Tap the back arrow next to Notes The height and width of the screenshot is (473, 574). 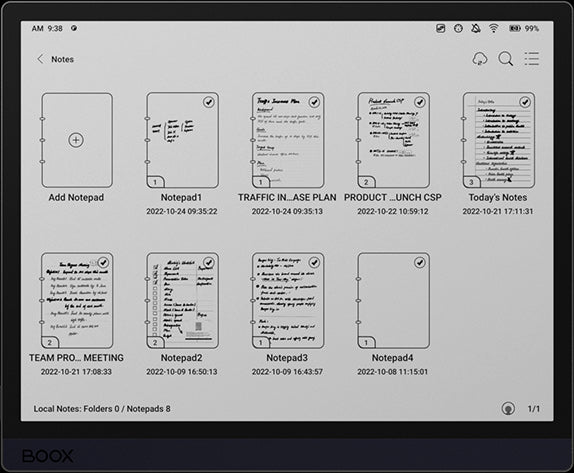40,59
